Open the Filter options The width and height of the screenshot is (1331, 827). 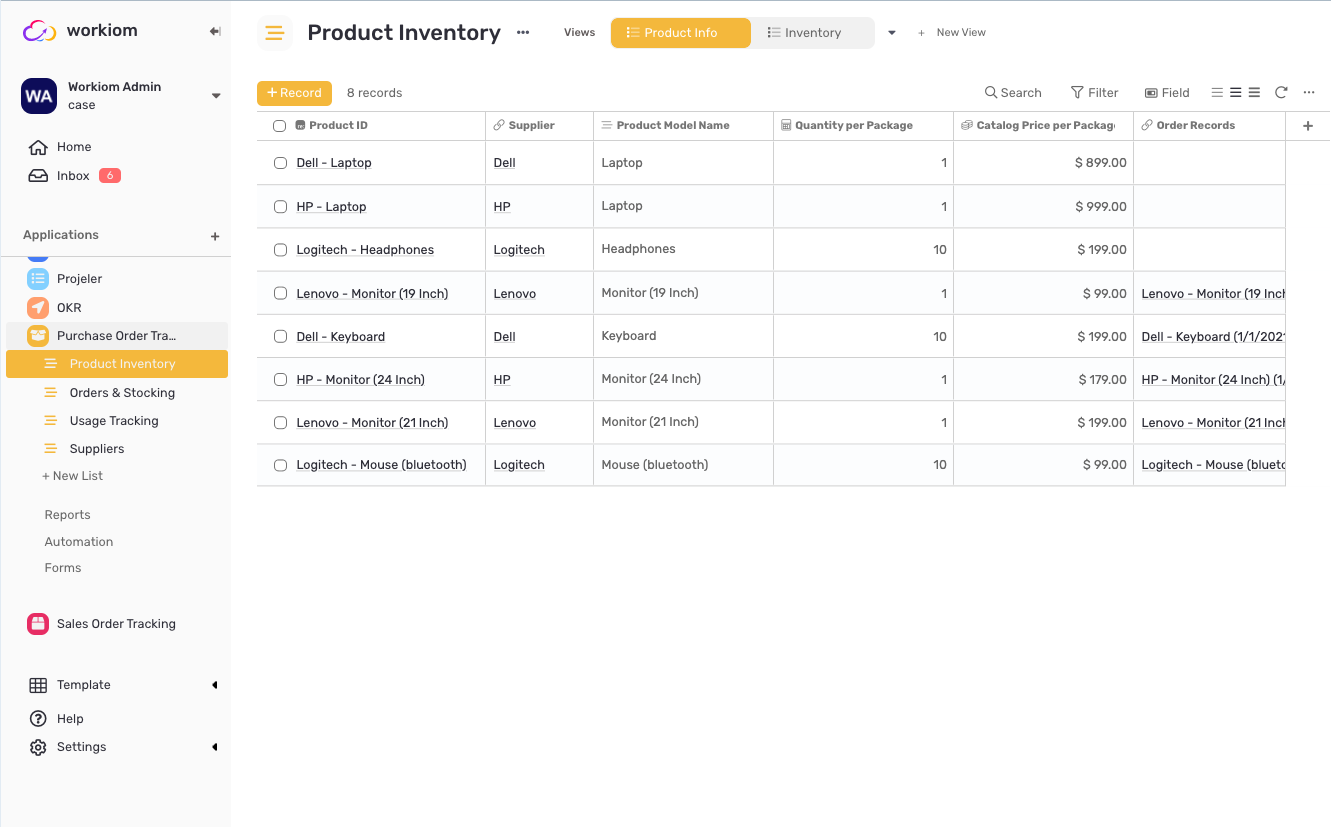tap(1095, 92)
